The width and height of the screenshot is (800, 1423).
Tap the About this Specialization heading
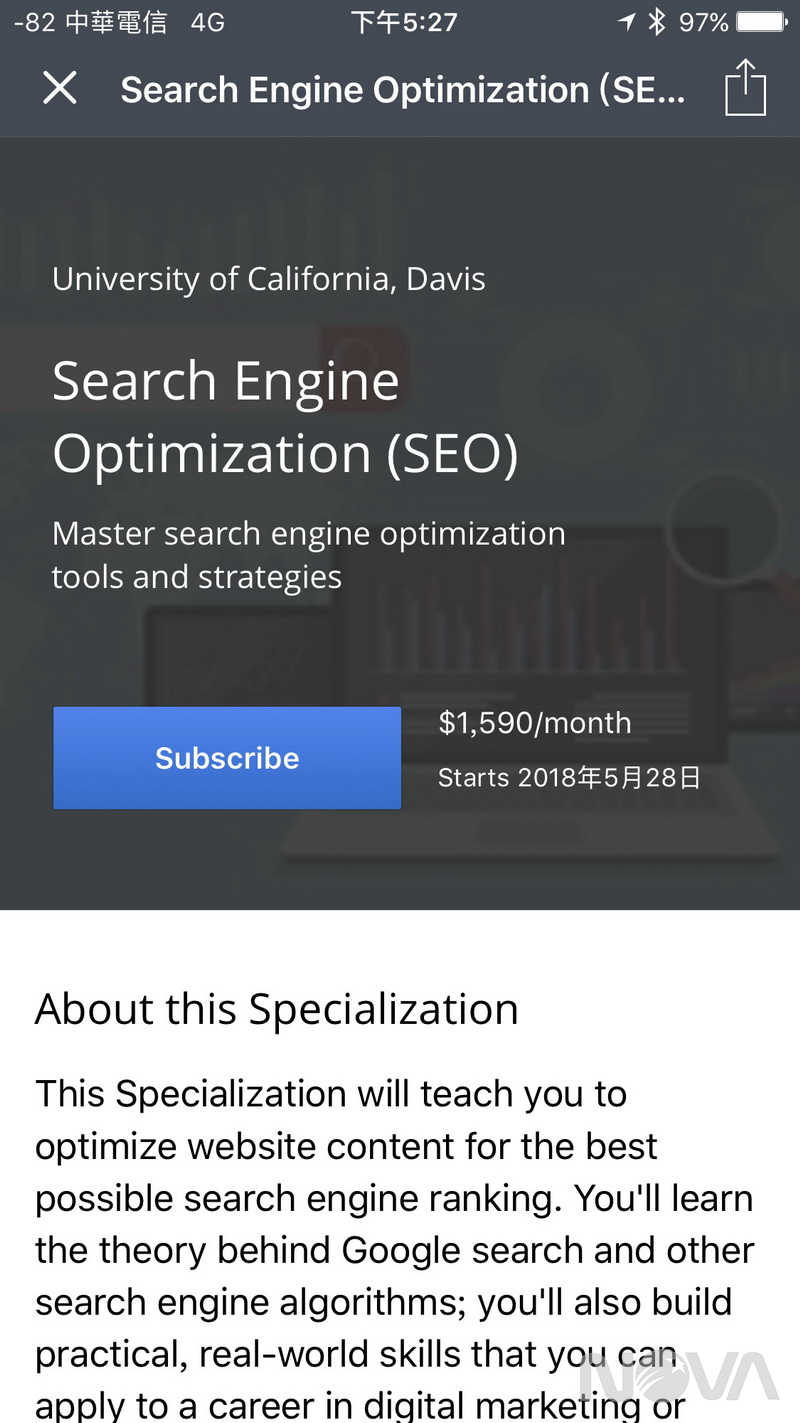(277, 1009)
